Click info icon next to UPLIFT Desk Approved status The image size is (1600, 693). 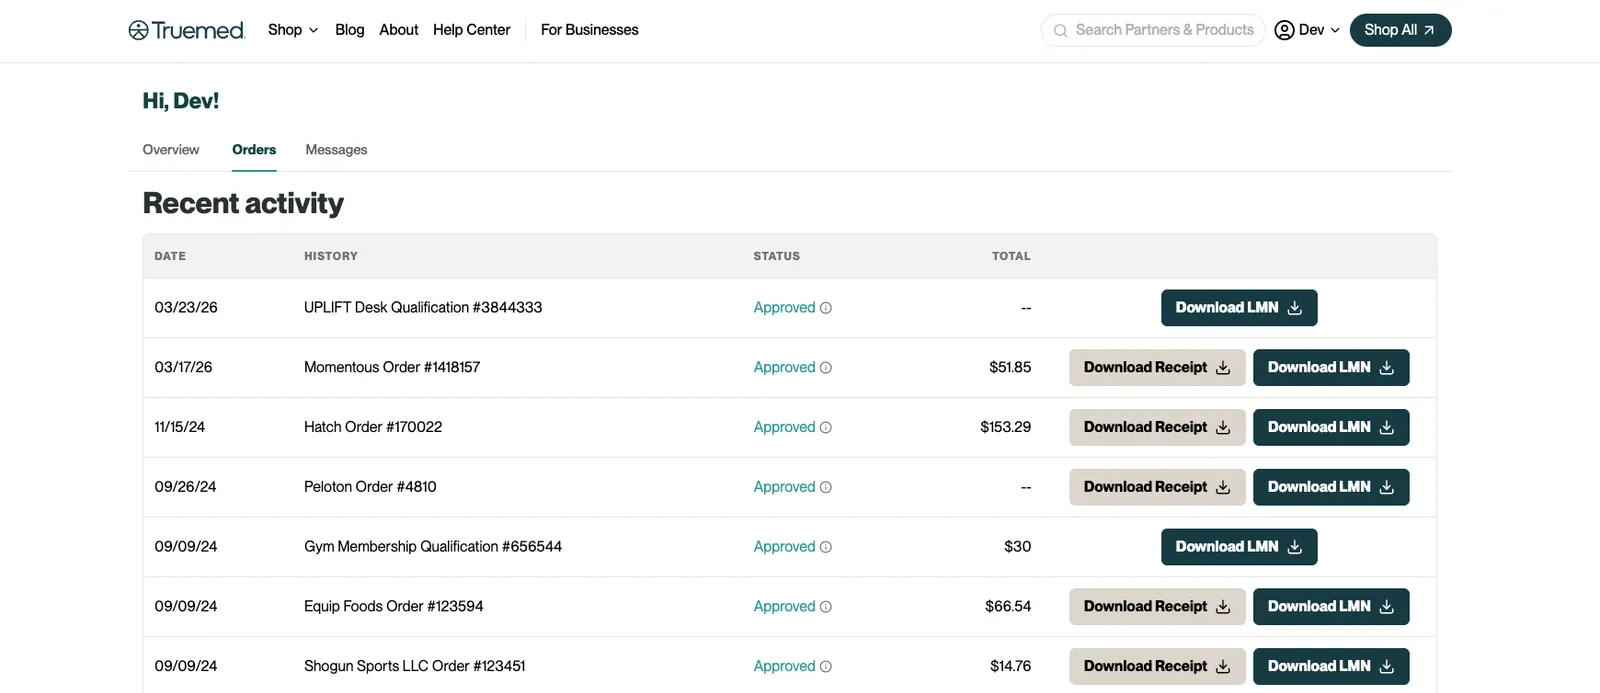click(826, 308)
